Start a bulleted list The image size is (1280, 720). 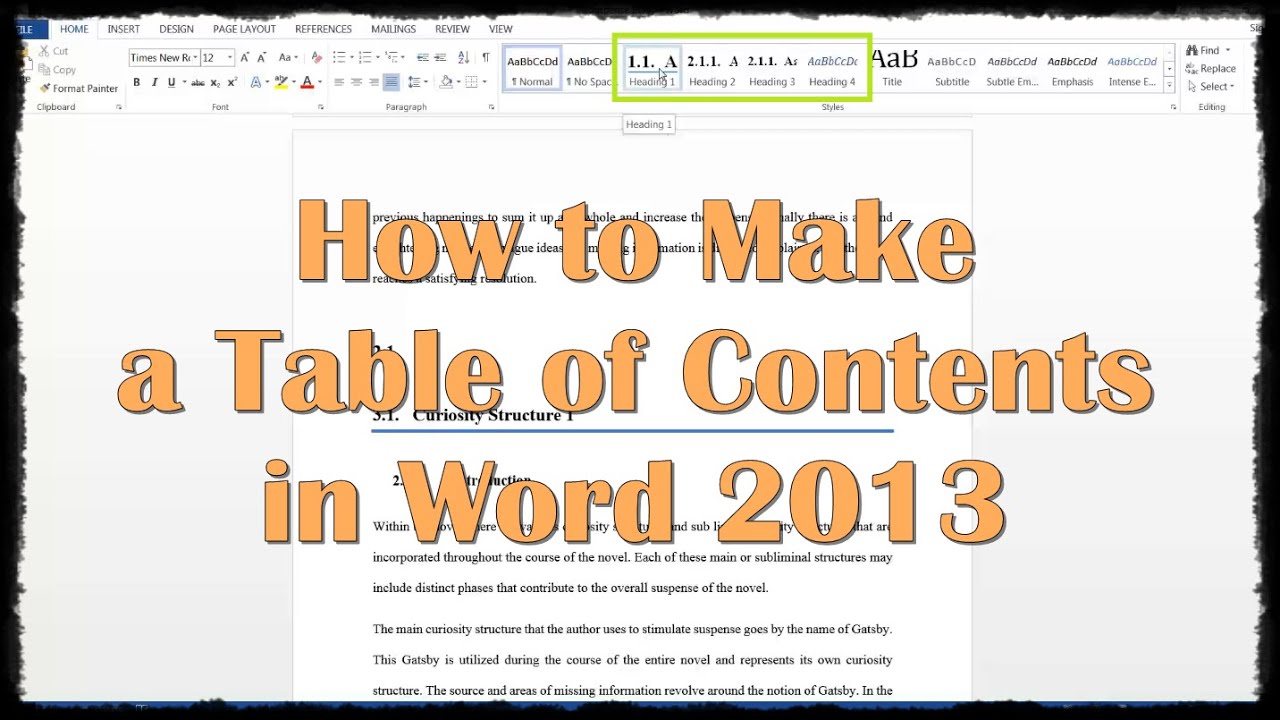[x=339, y=58]
